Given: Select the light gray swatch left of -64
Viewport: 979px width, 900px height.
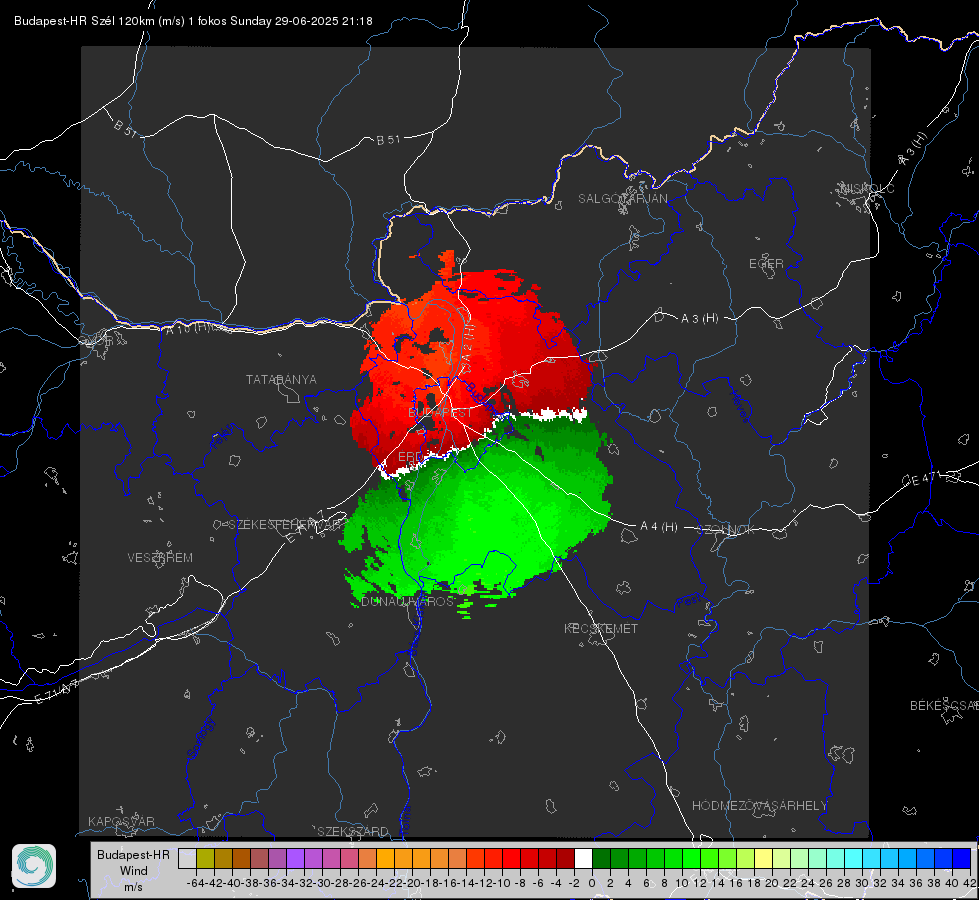Looking at the screenshot, I should point(187,858).
